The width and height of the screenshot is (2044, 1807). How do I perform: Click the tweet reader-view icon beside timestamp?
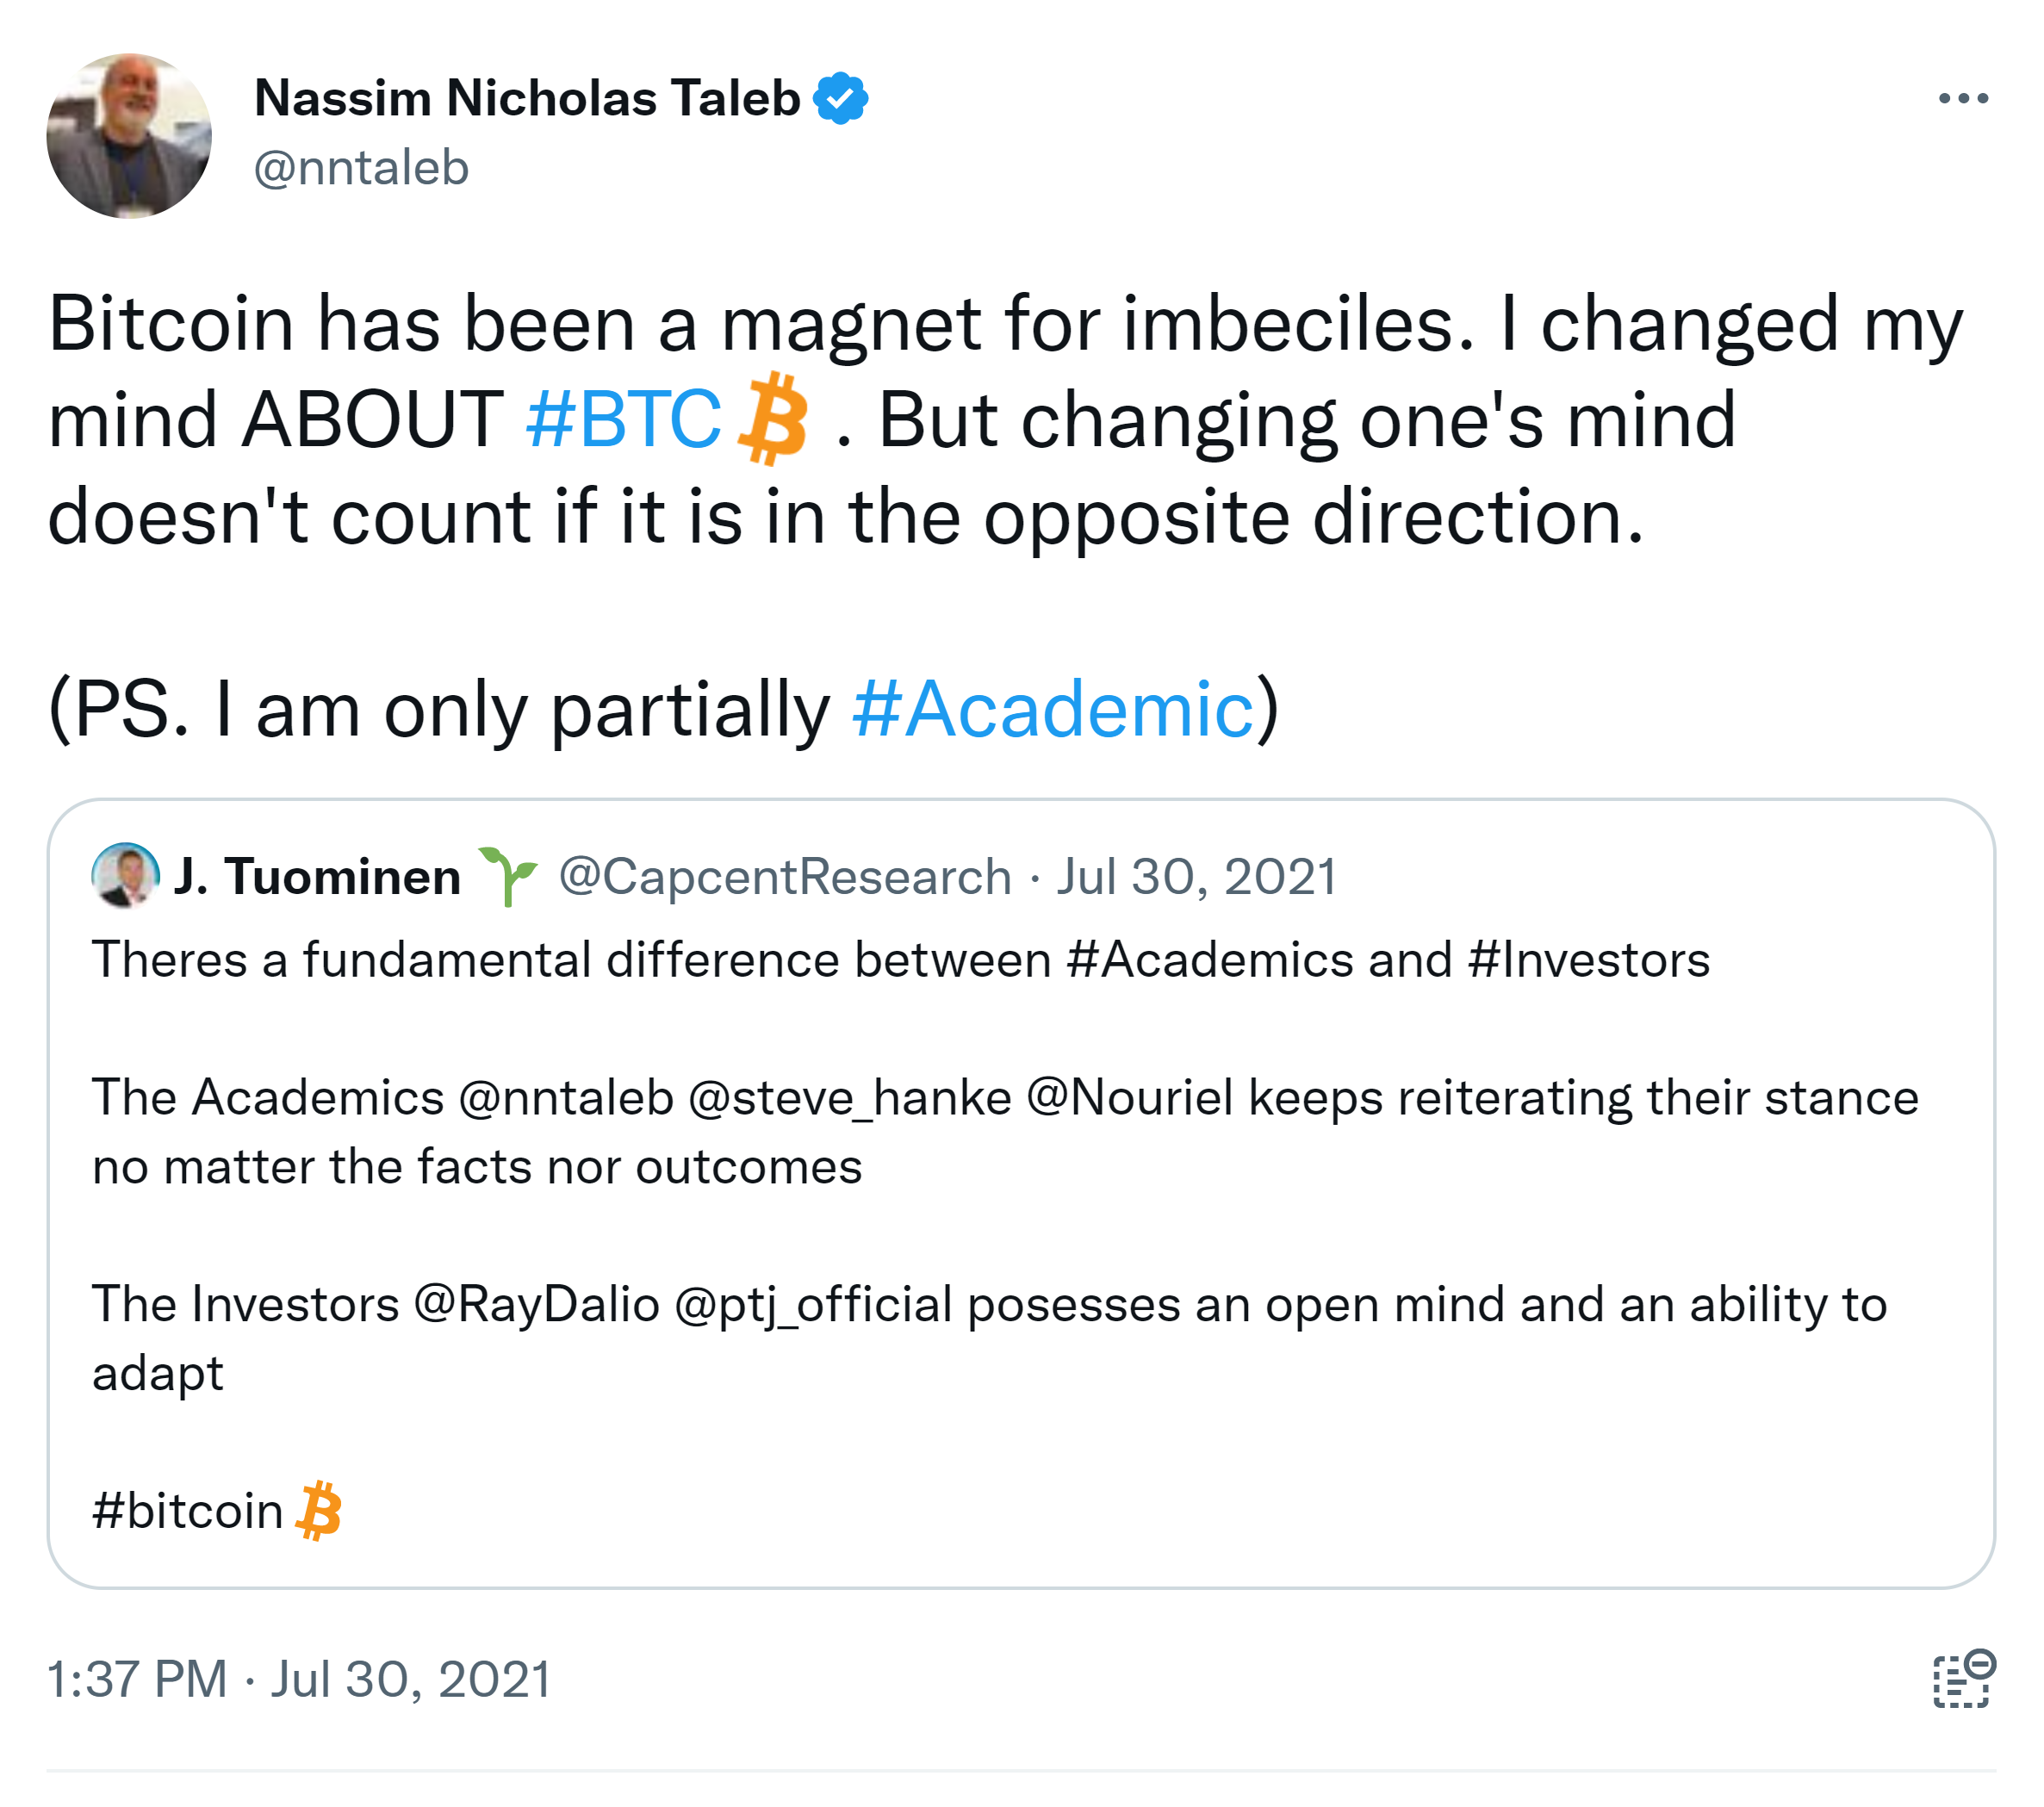(x=1963, y=1679)
